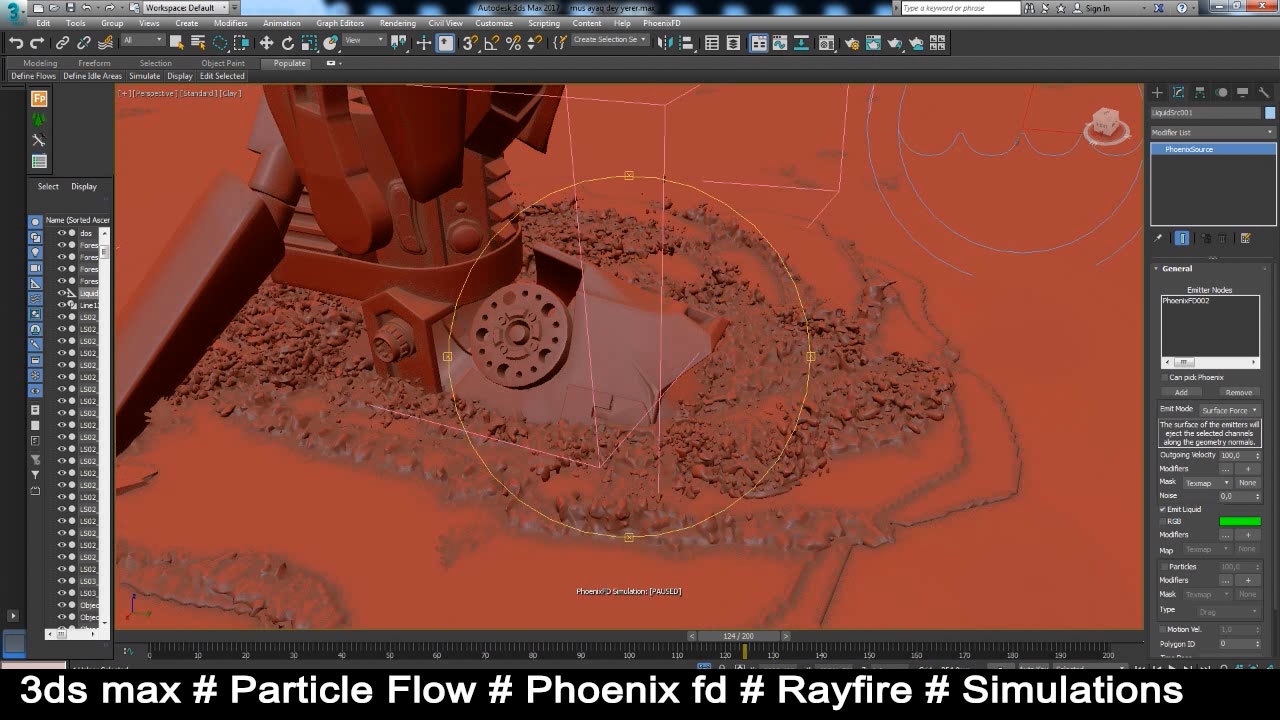Click the Add emitter node button
The width and height of the screenshot is (1280, 720).
pos(1181,392)
